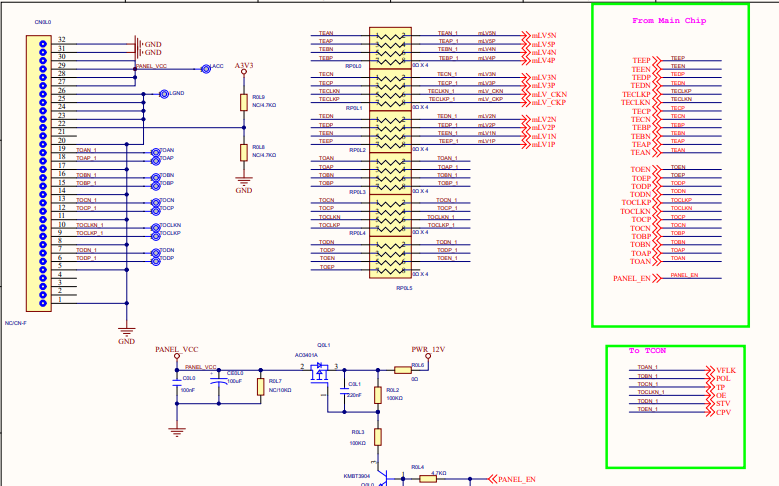Select connector pin number 1
The height and width of the screenshot is (486, 779).
click(x=60, y=299)
